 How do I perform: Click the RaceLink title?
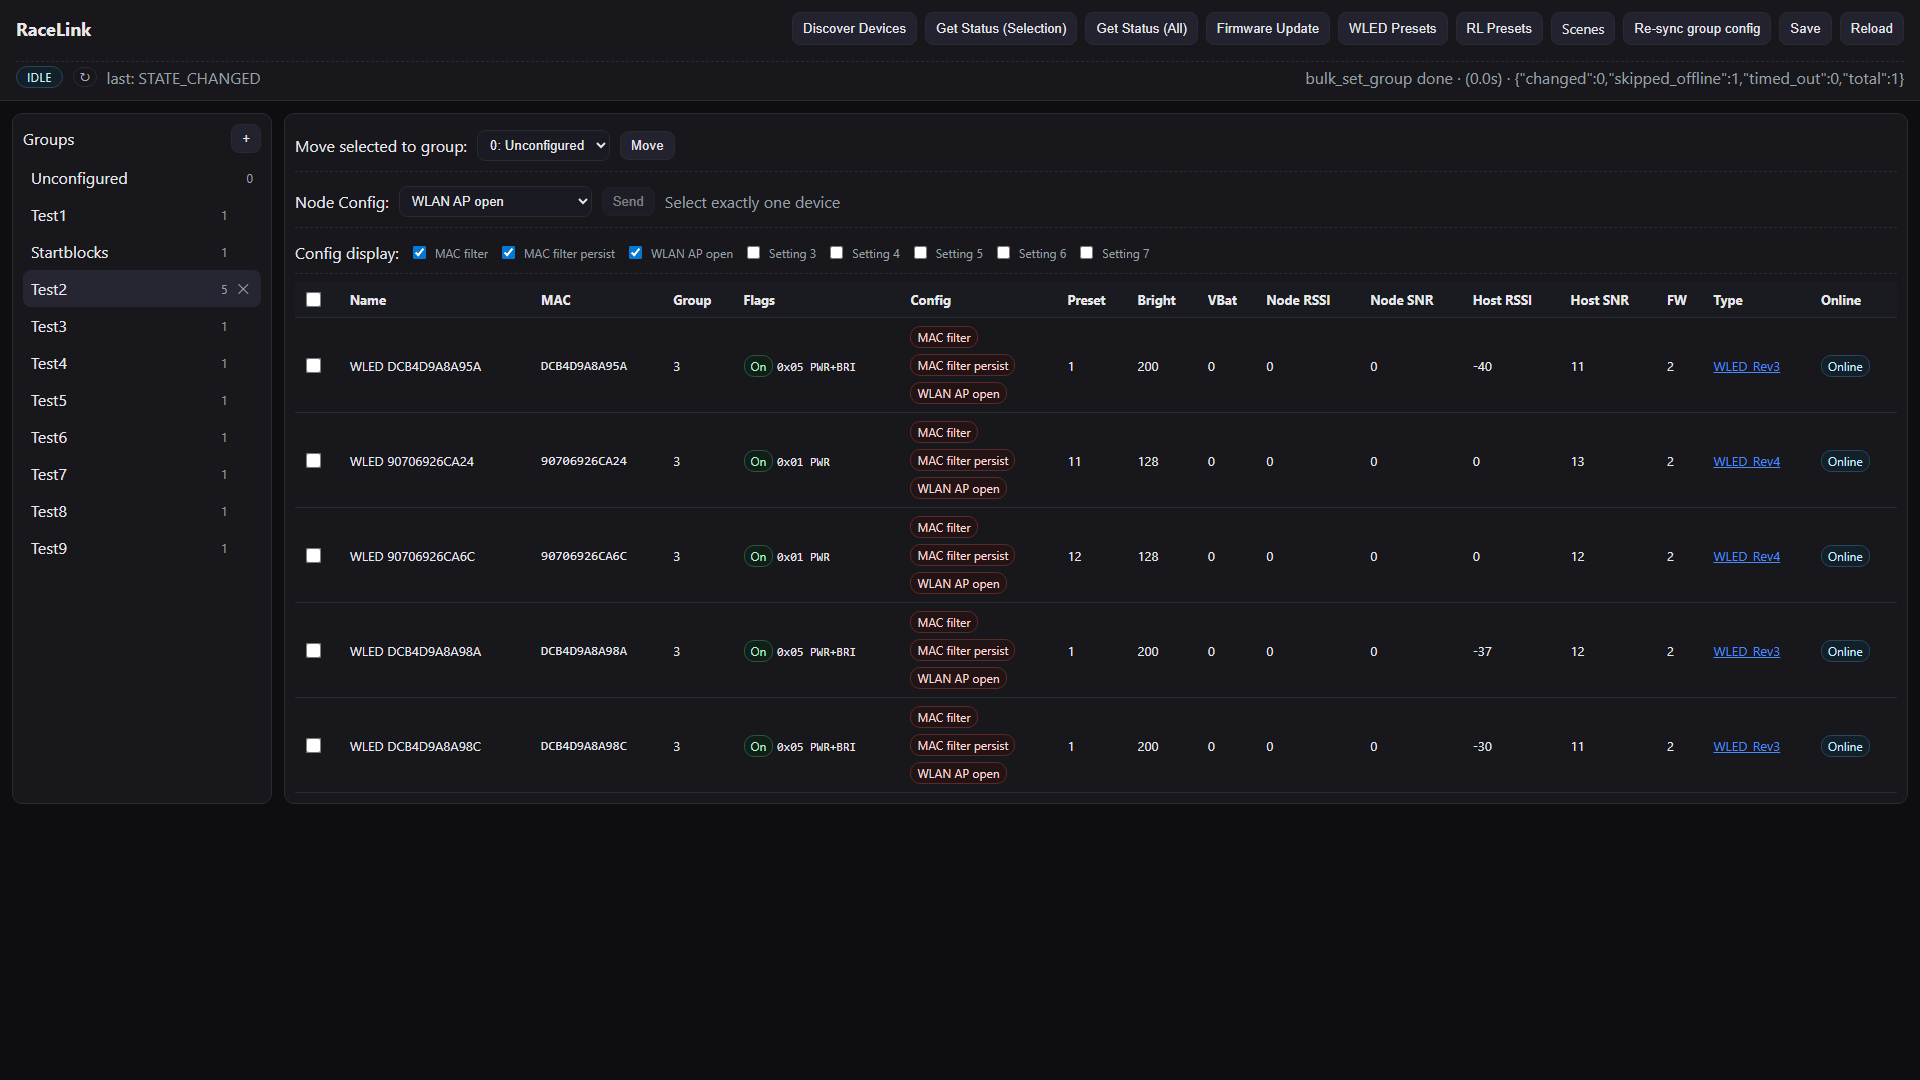click(54, 30)
